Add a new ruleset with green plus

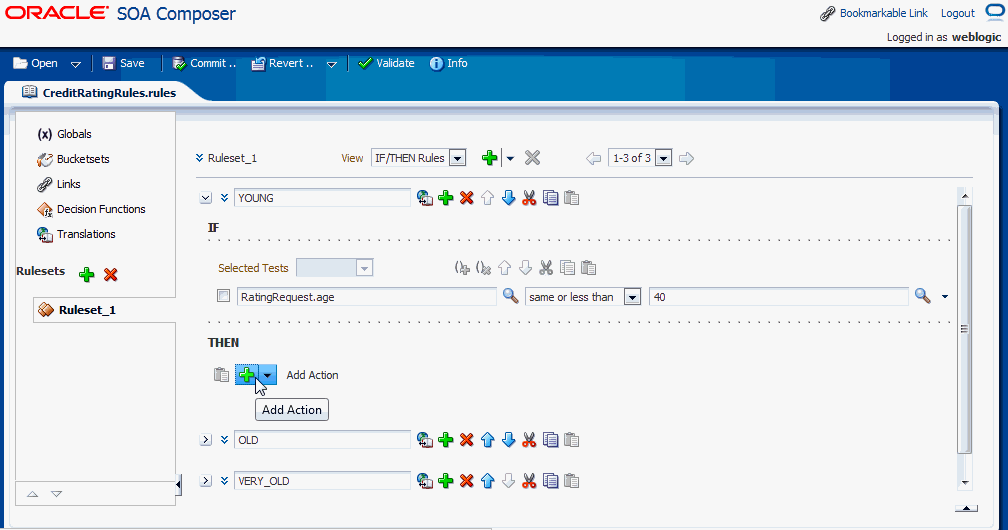[86, 275]
